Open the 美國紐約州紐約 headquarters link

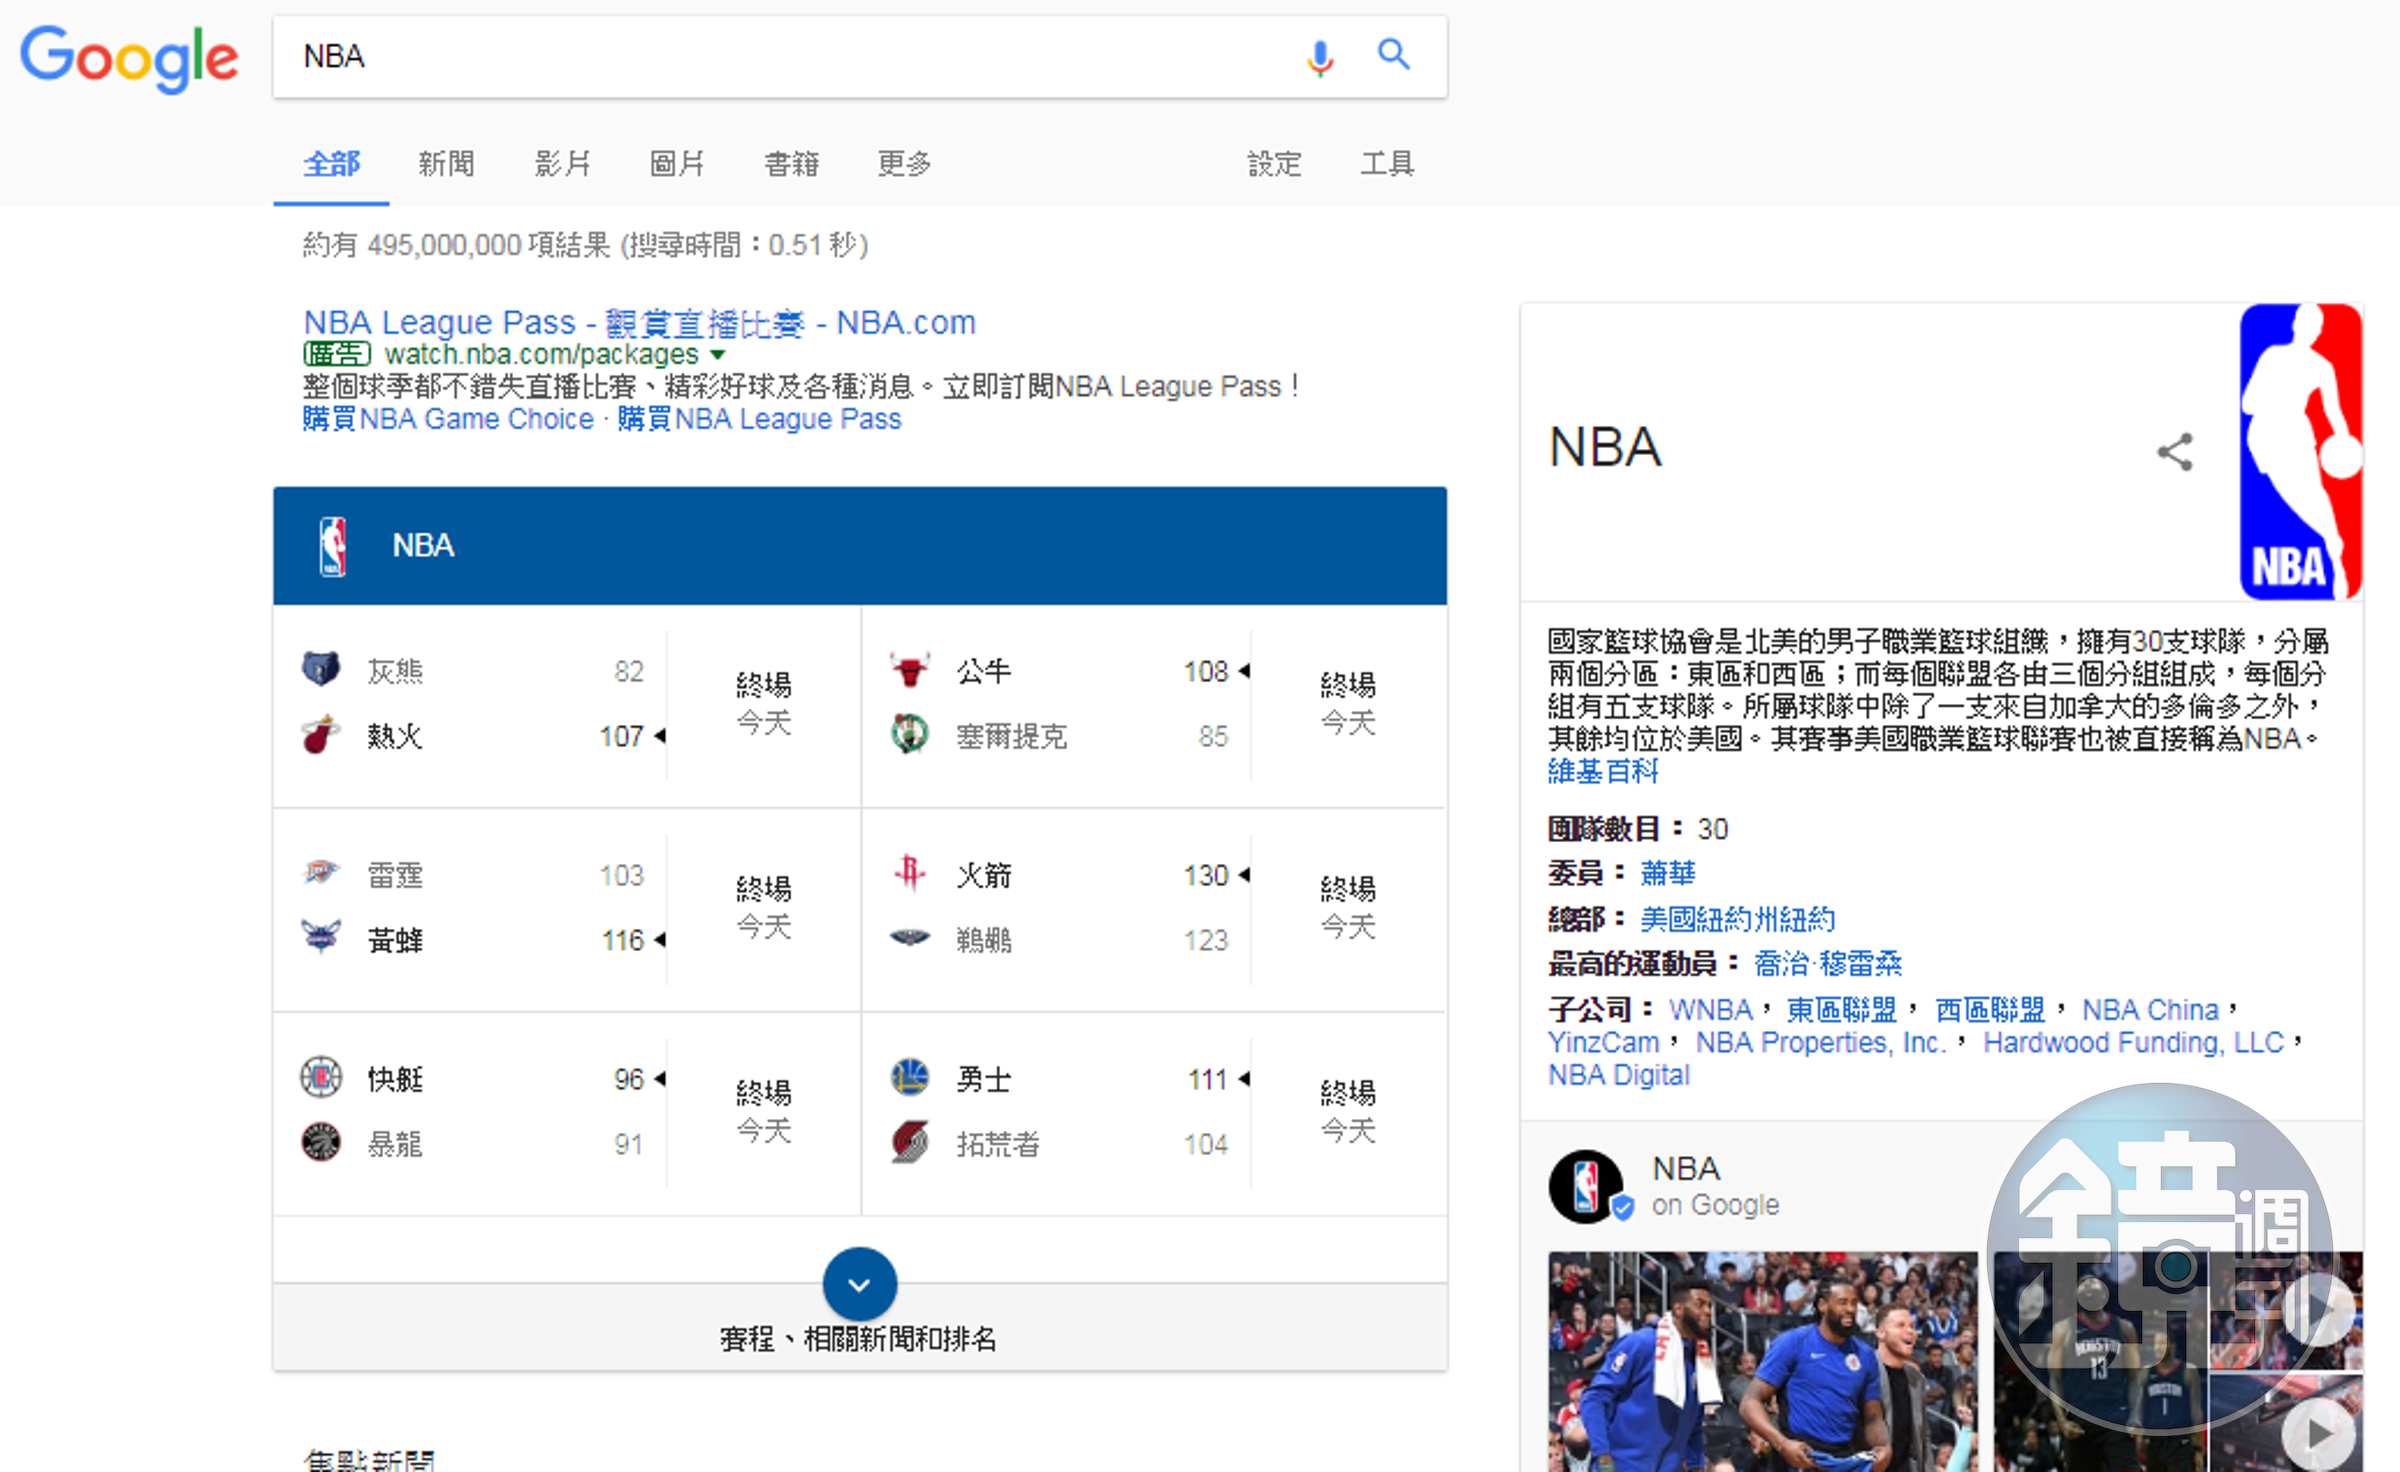pos(1738,920)
